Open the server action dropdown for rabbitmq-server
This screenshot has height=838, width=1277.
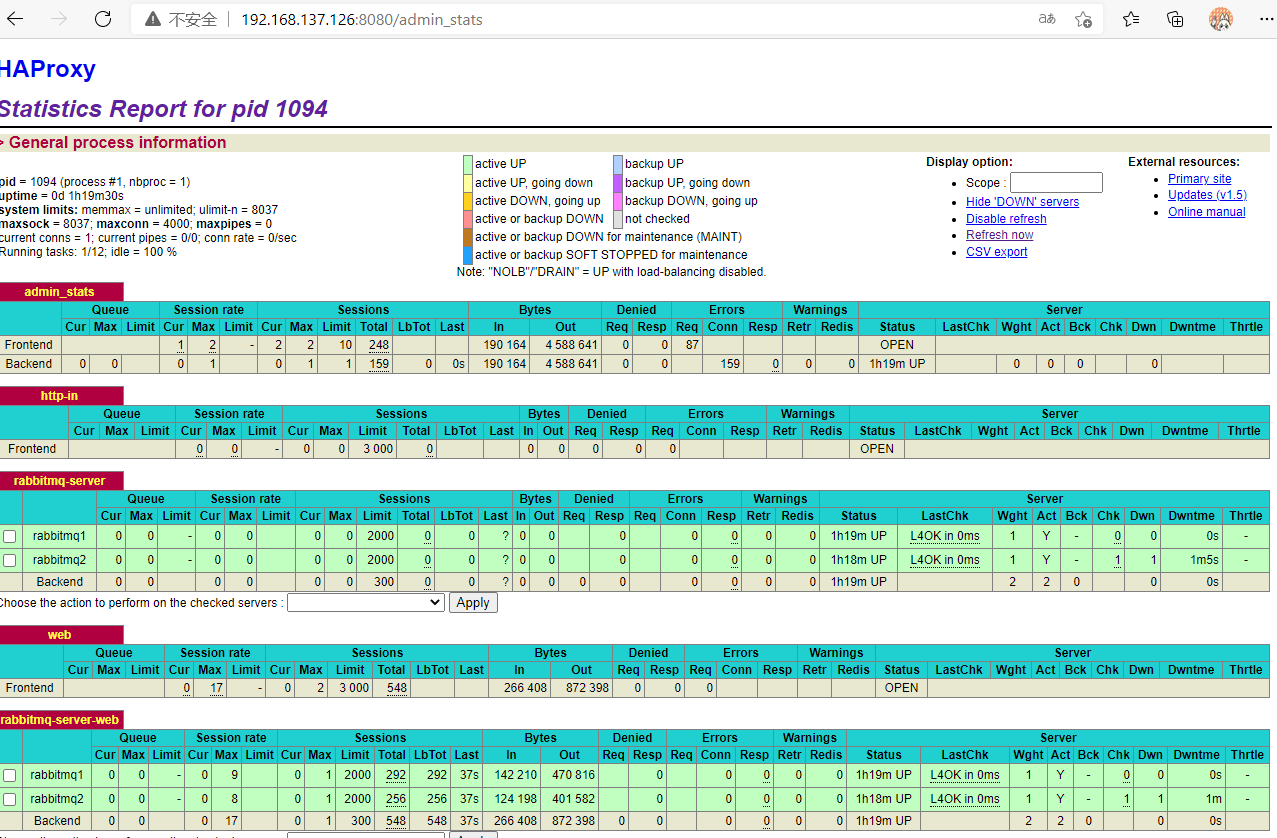point(365,603)
